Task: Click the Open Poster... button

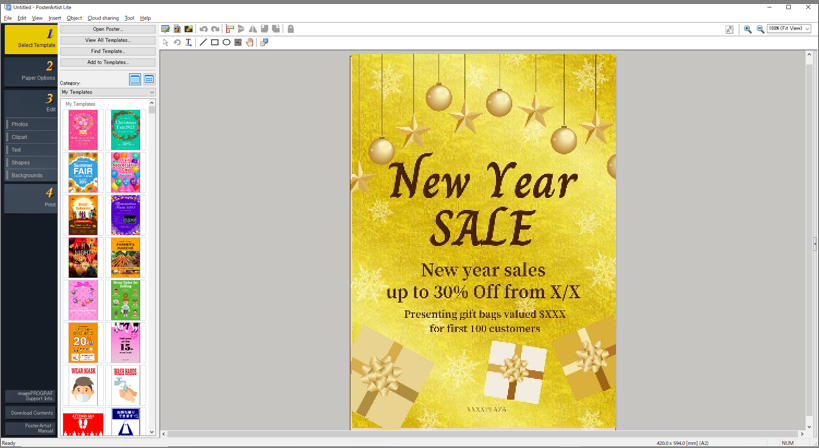Action: tap(108, 29)
